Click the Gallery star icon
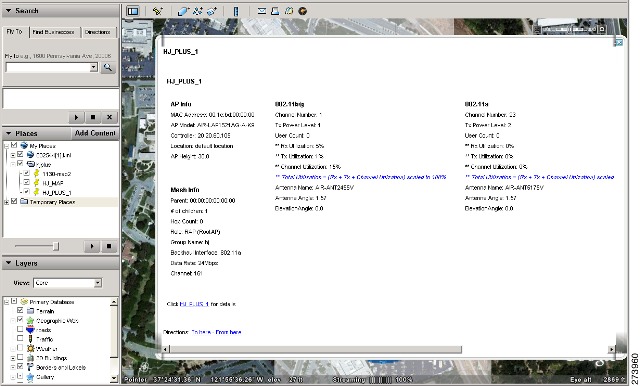The width and height of the screenshot is (640, 386). pyautogui.click(x=30, y=377)
